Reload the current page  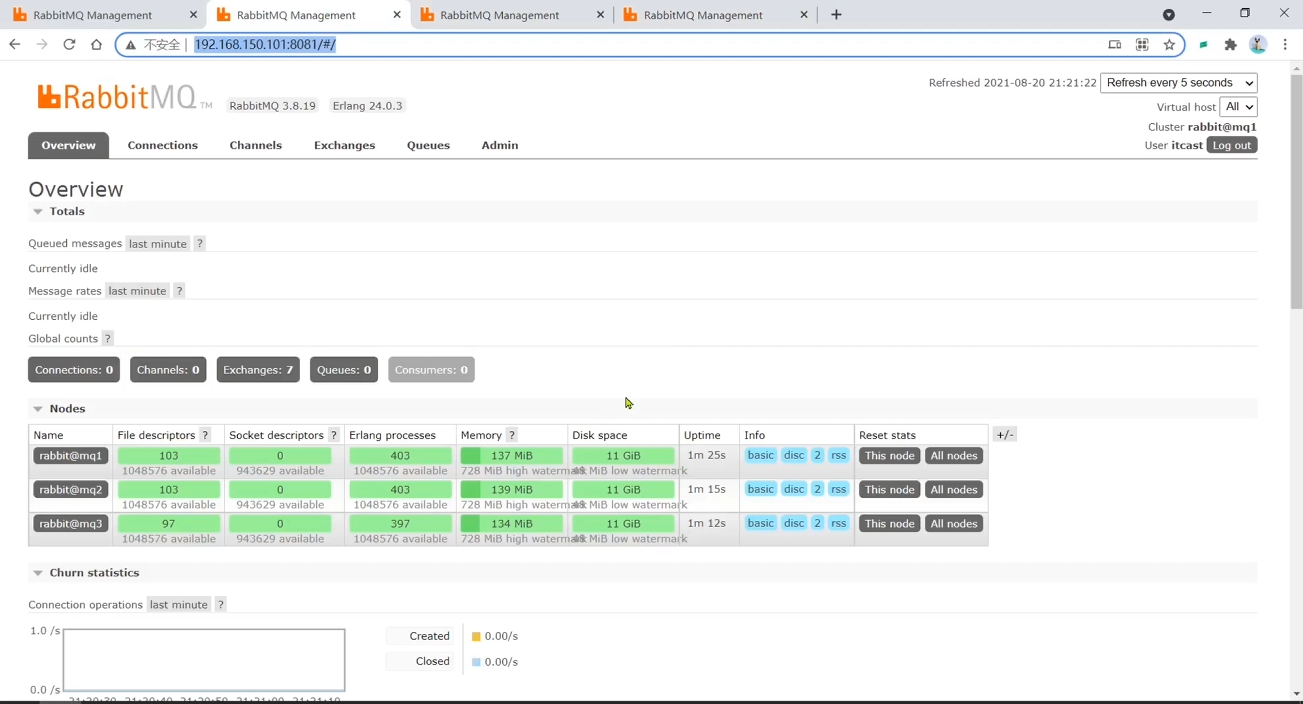pyautogui.click(x=69, y=44)
